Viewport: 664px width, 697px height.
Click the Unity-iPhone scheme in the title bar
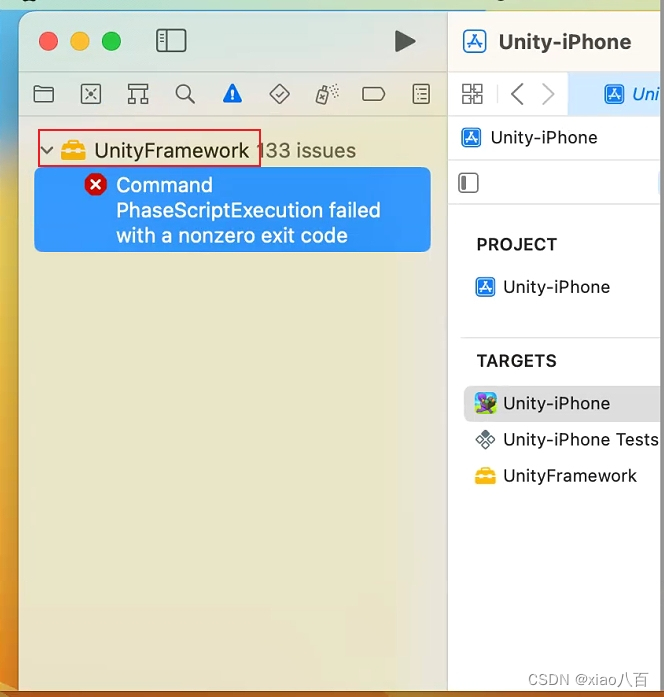[547, 42]
